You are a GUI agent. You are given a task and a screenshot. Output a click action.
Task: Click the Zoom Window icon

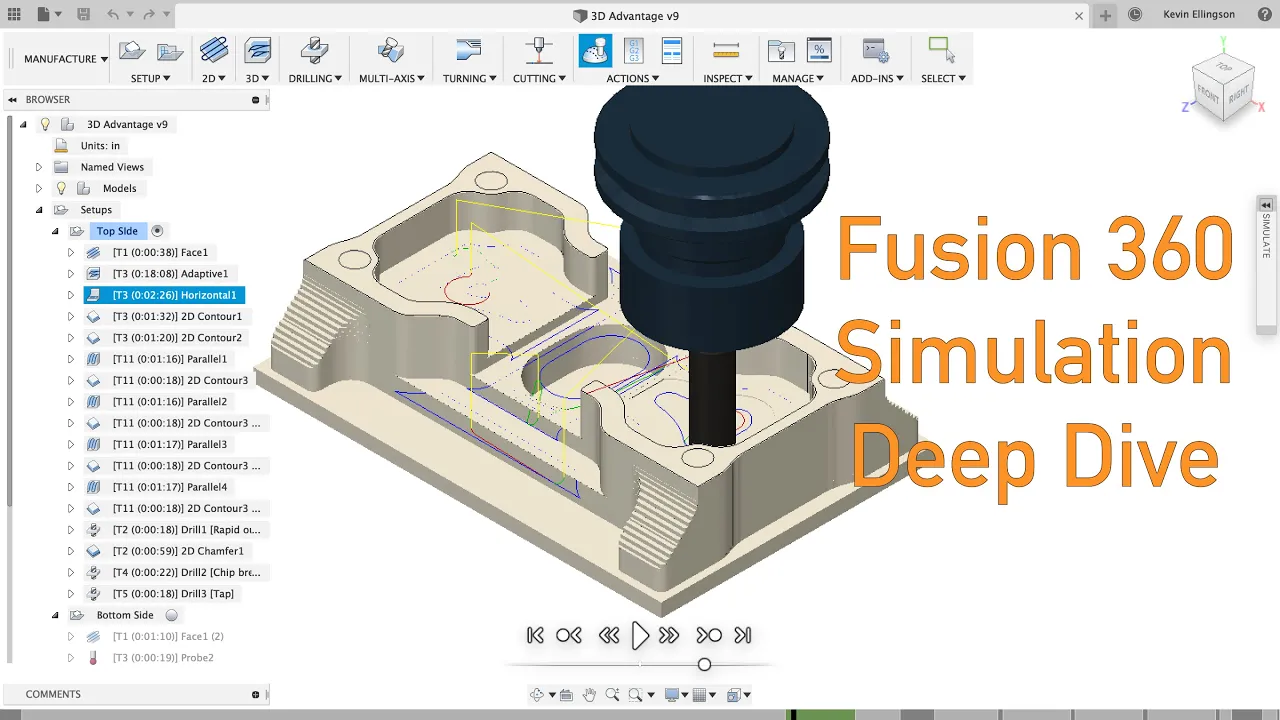click(x=637, y=695)
